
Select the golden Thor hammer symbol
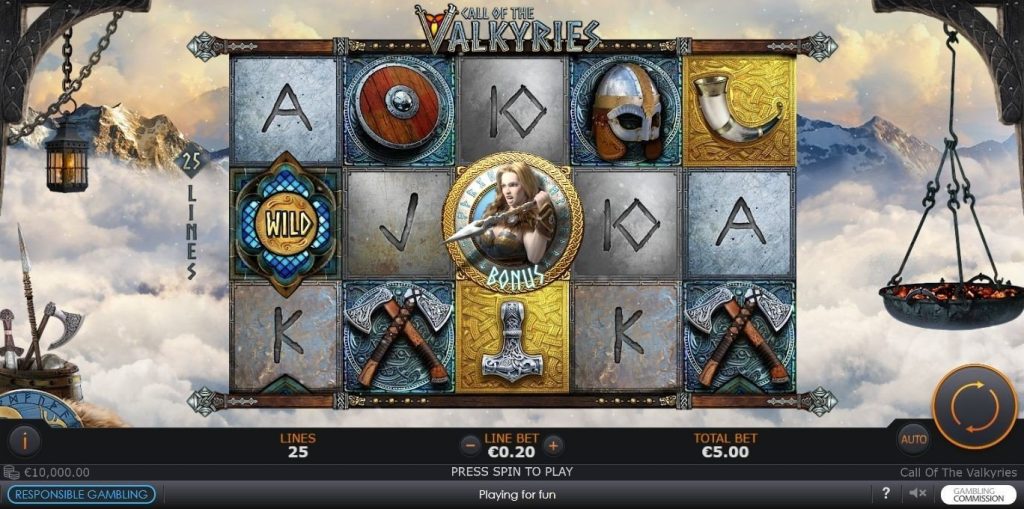coord(512,337)
